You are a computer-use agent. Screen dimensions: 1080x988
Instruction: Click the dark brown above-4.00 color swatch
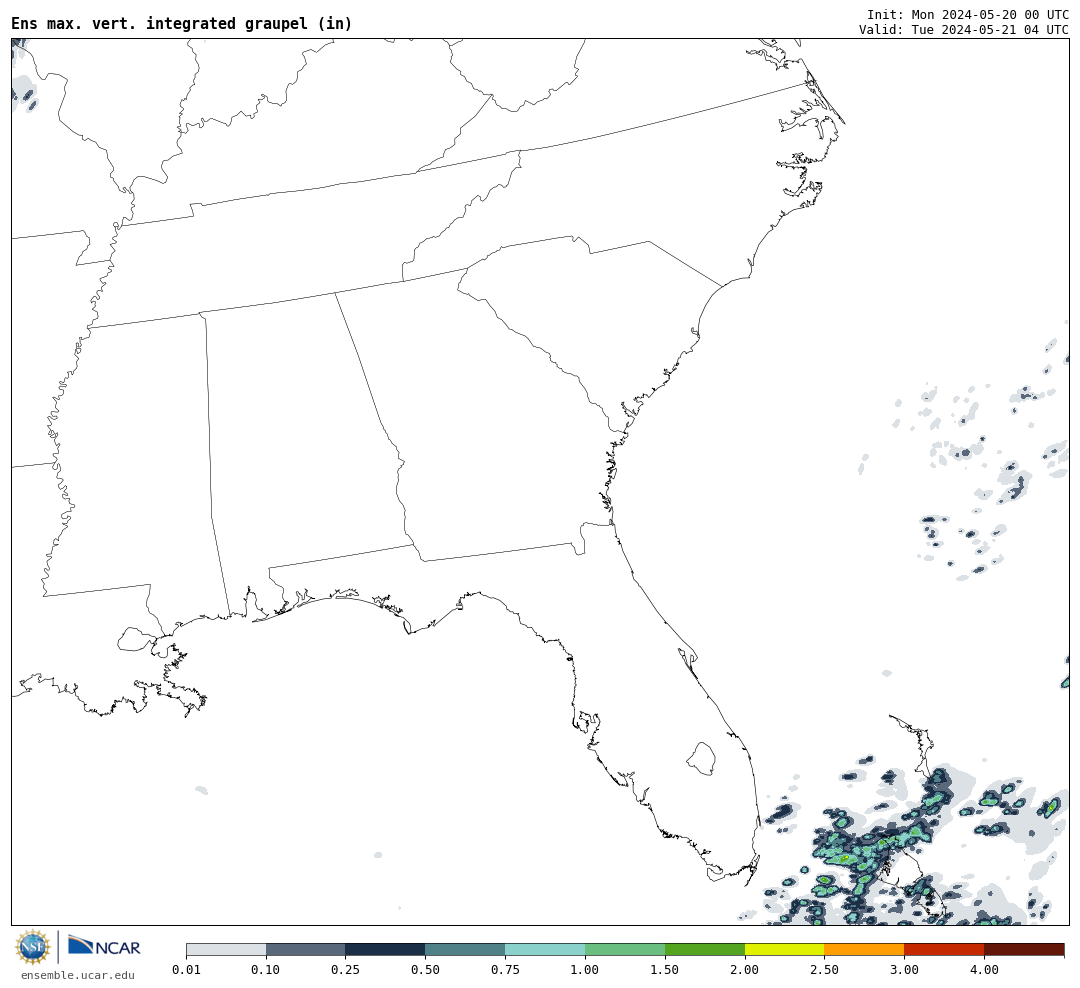coord(1024,949)
